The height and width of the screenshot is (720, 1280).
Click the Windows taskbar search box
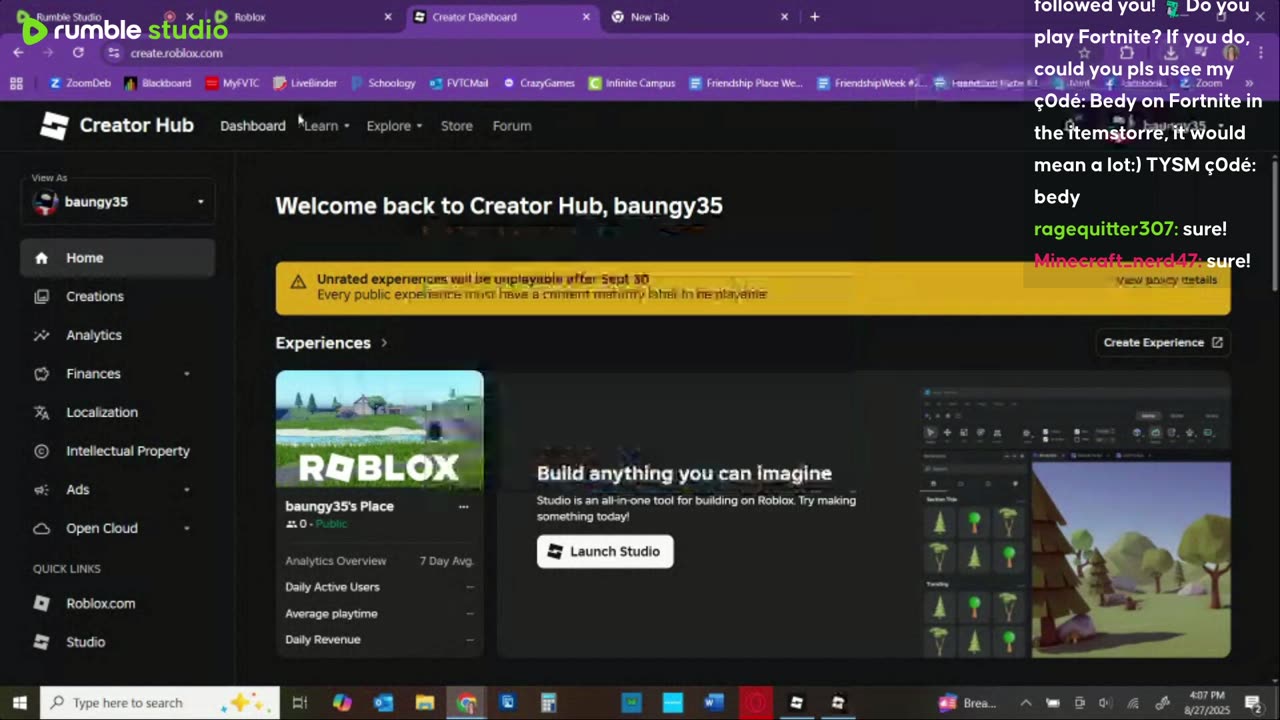point(160,703)
